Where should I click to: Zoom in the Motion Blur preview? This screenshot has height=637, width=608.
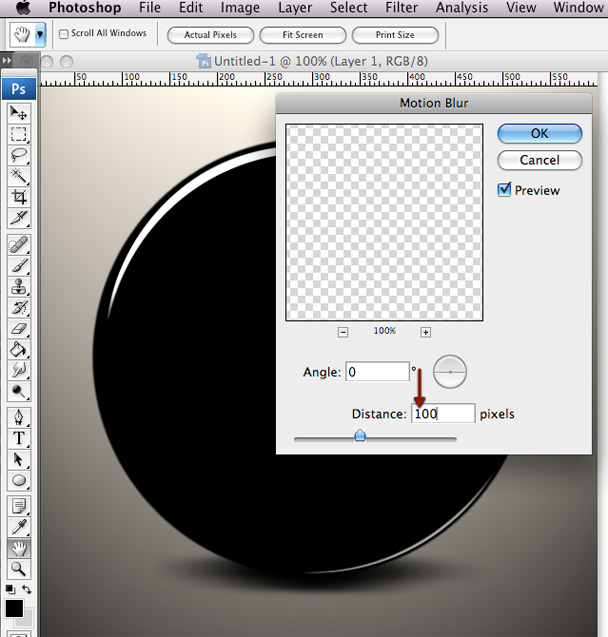(426, 332)
